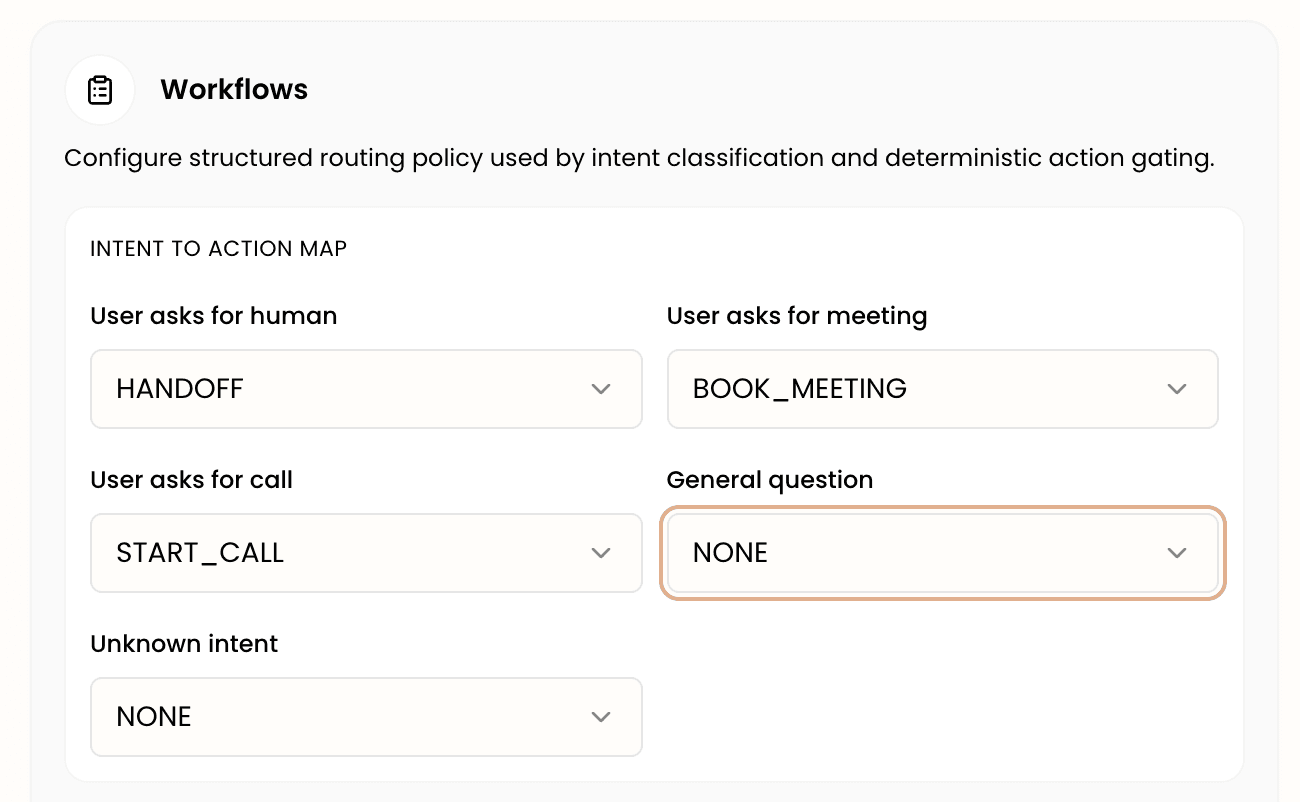Click the routing policy description text
This screenshot has width=1300, height=802.
click(639, 159)
